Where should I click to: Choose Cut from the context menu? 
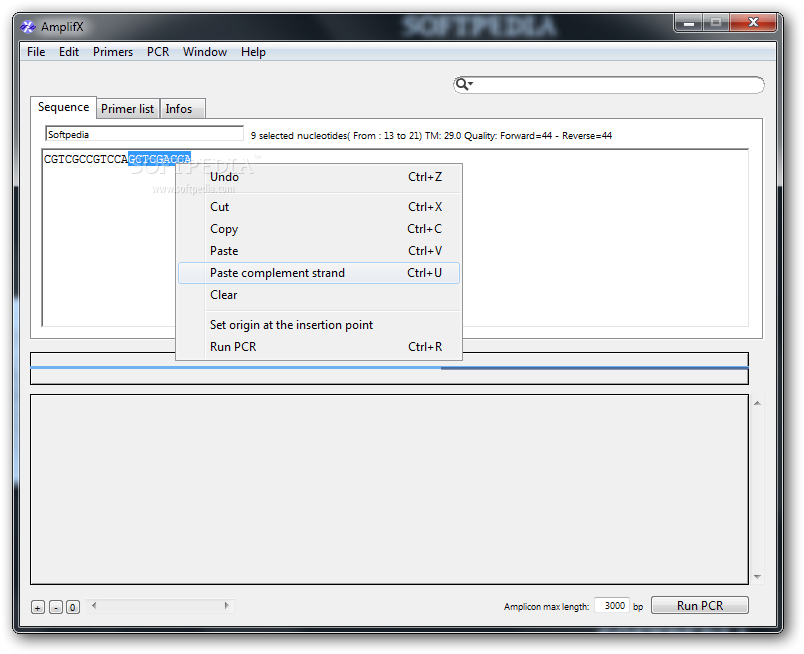click(318, 207)
